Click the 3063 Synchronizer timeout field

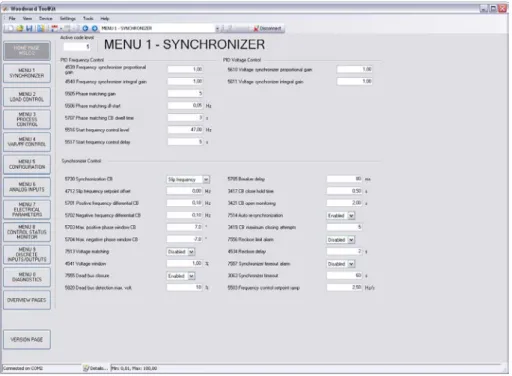(x=345, y=276)
